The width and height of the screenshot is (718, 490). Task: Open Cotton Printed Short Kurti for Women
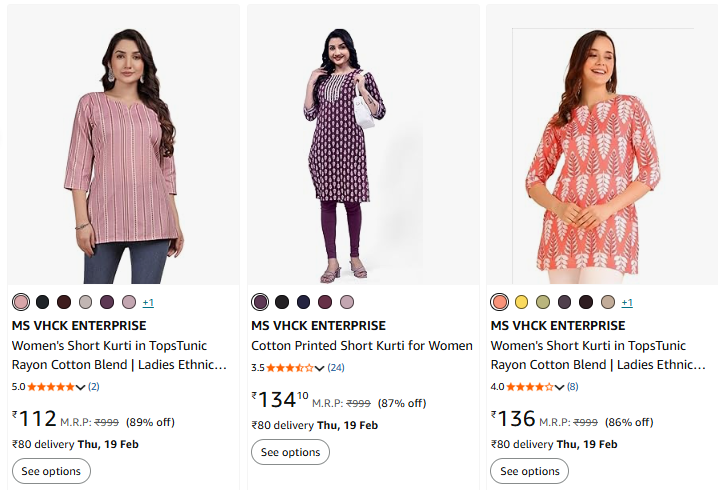tap(362, 346)
